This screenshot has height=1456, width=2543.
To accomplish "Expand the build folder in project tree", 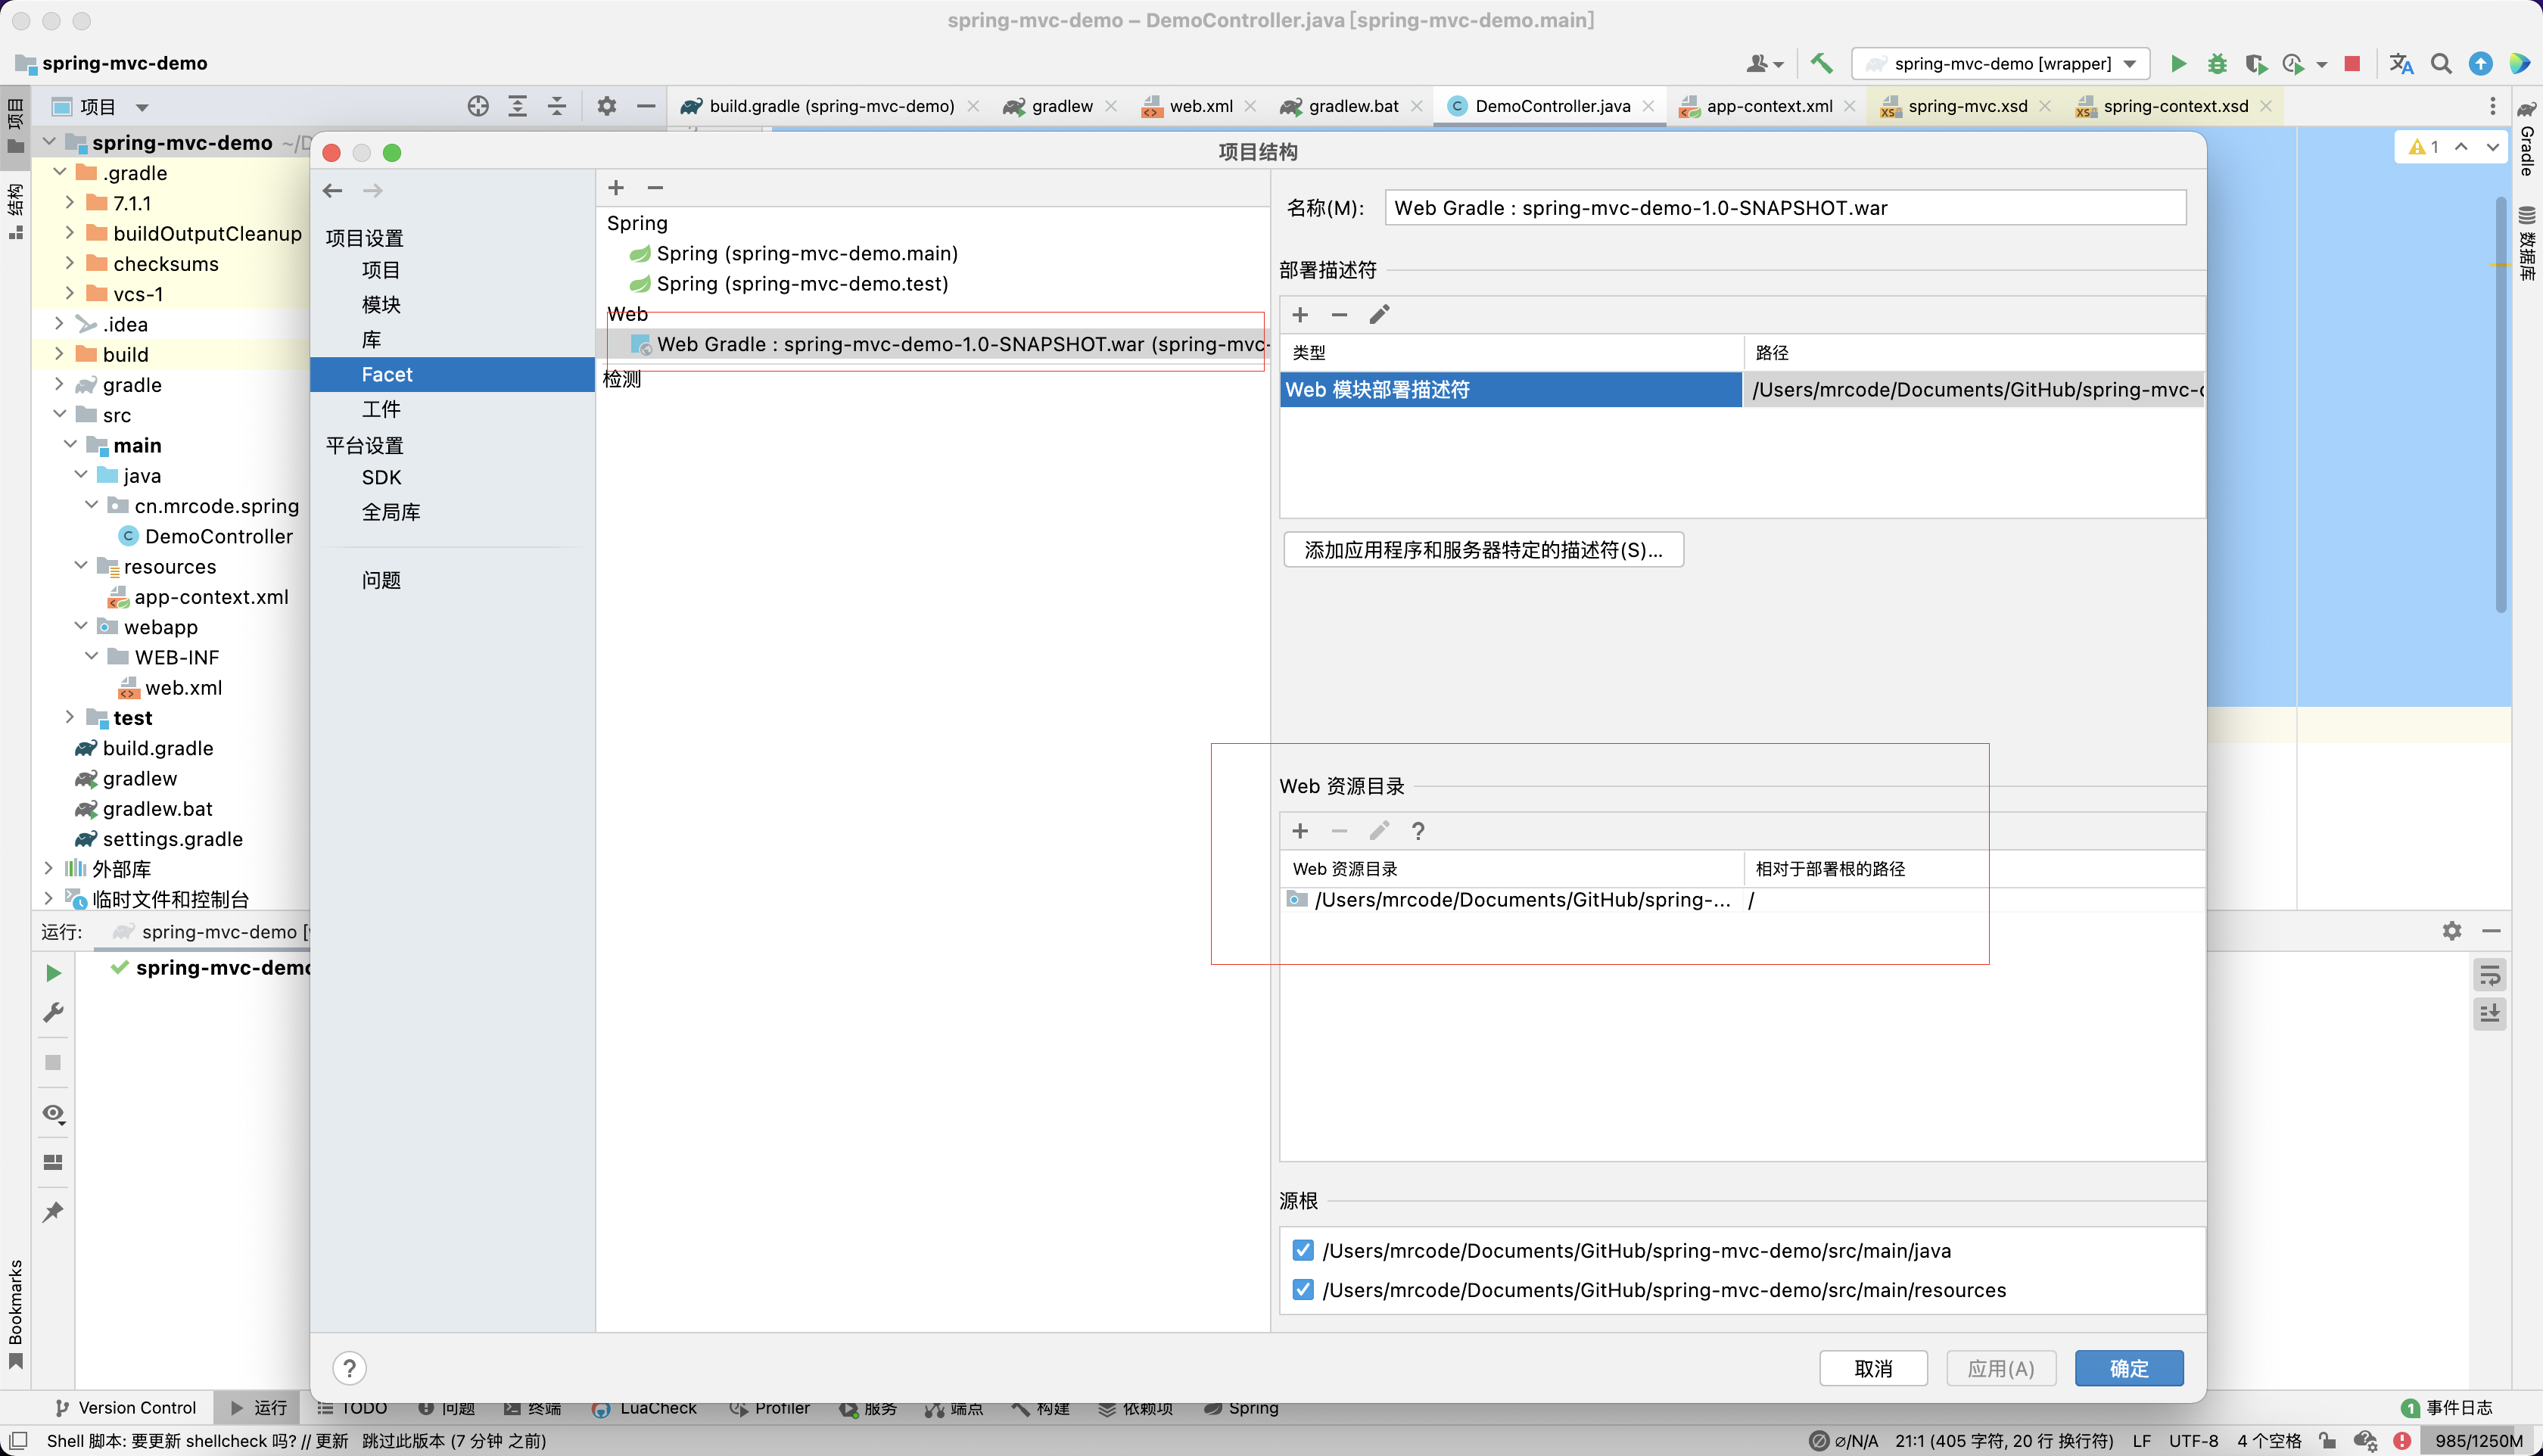I will click(59, 354).
